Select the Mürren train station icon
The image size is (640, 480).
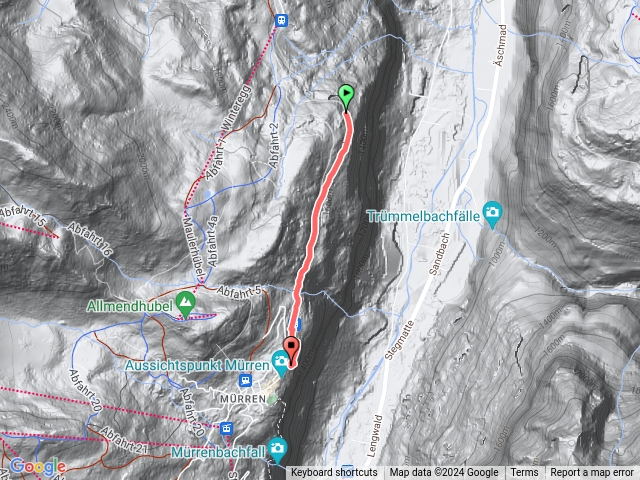245,380
